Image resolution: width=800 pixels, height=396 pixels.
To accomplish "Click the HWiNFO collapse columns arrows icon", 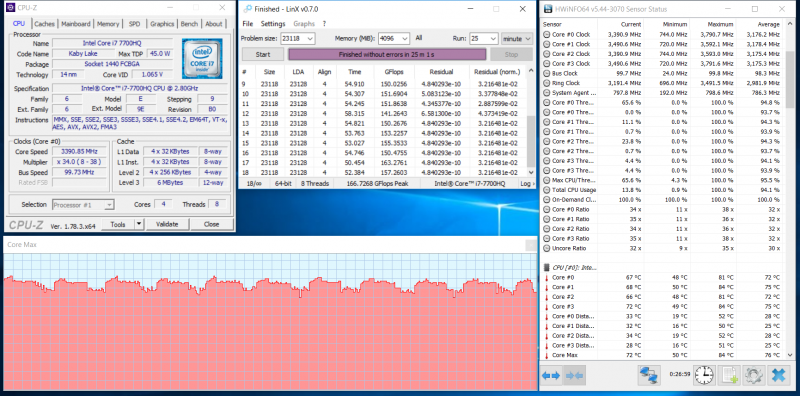I will (x=574, y=376).
